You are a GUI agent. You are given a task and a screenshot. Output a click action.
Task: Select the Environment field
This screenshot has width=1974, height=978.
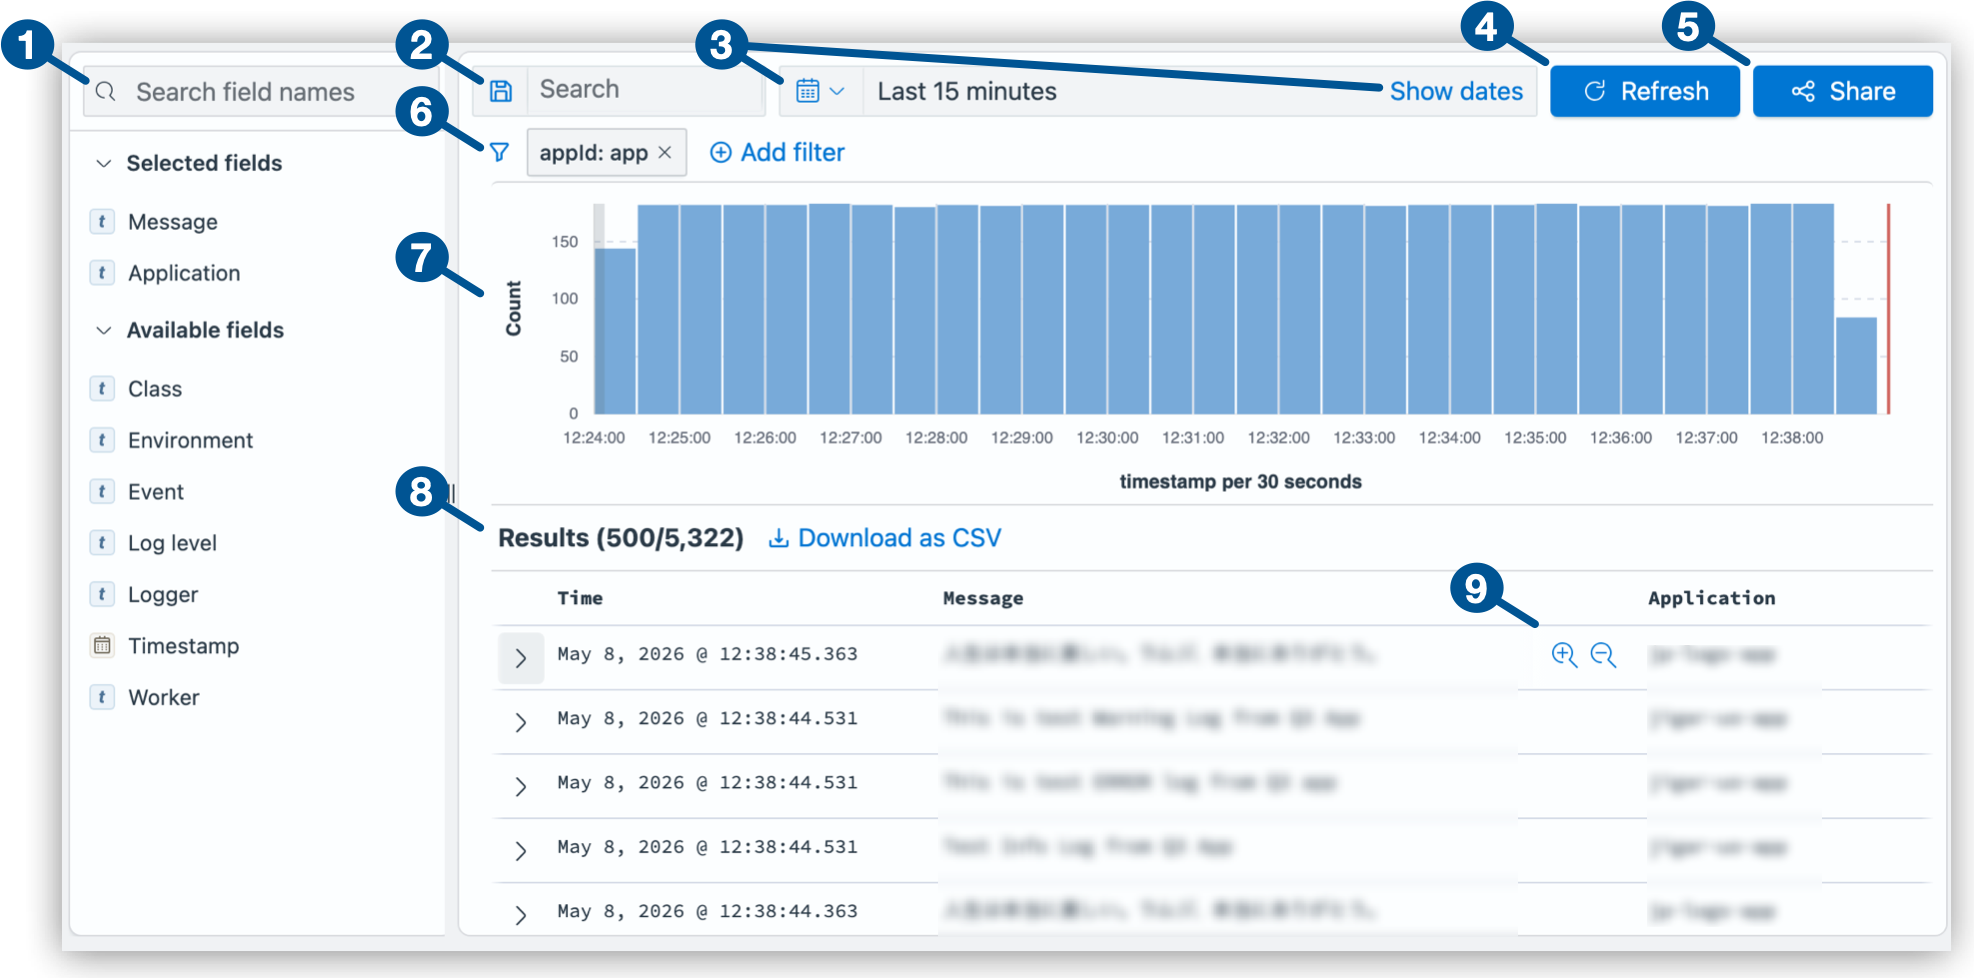(190, 440)
